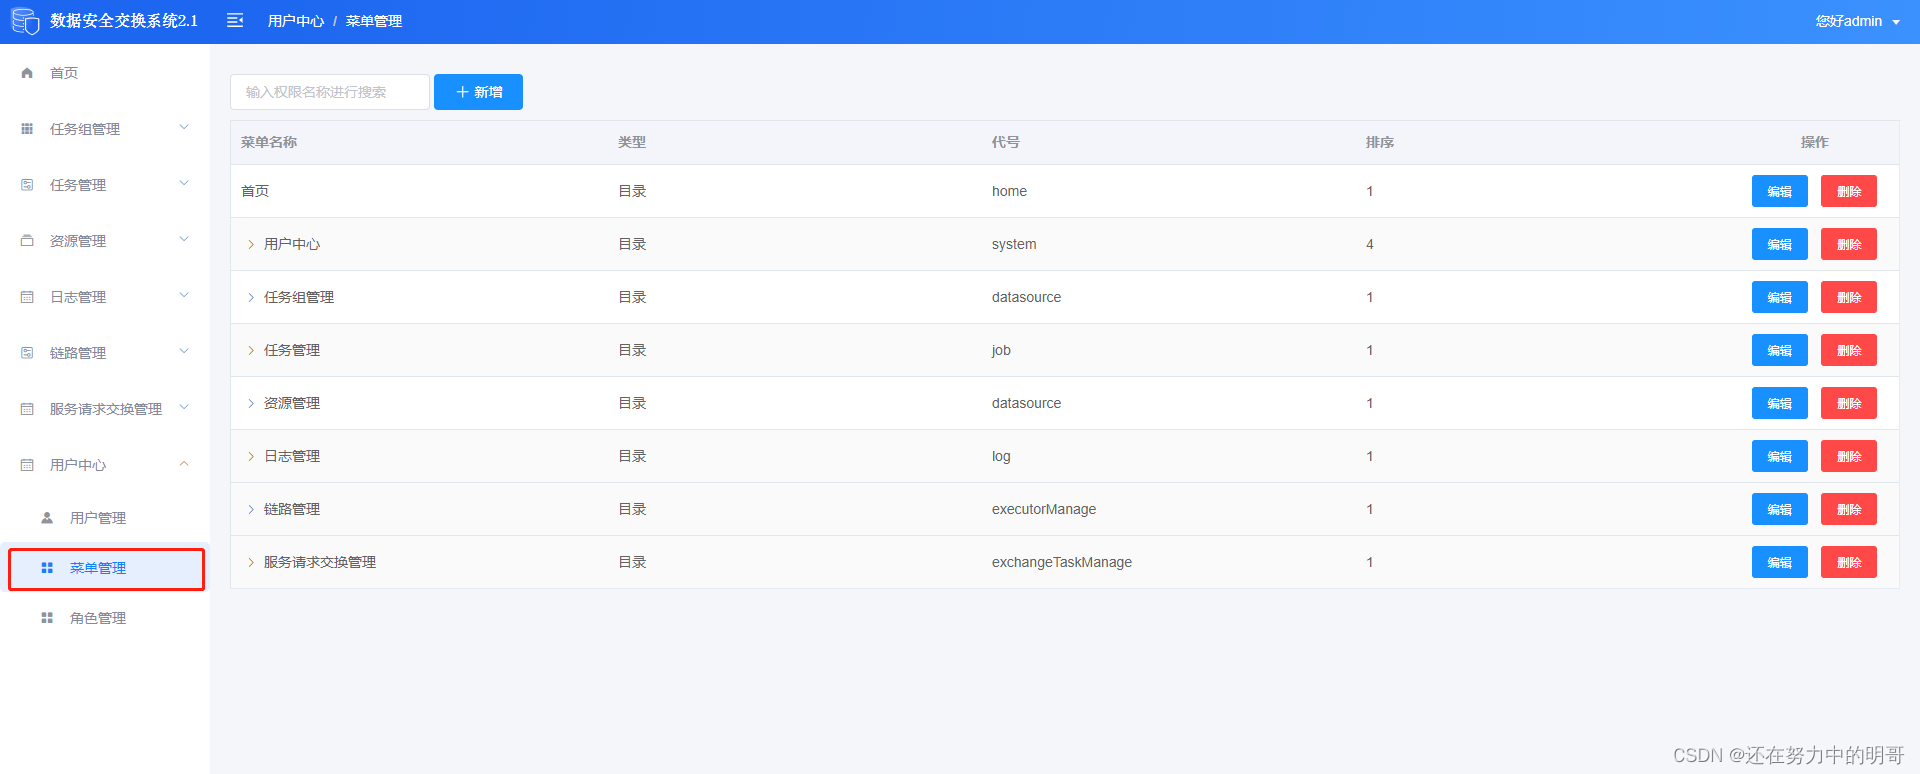Click the executorManage code cell
This screenshot has width=1920, height=774.
point(1044,509)
